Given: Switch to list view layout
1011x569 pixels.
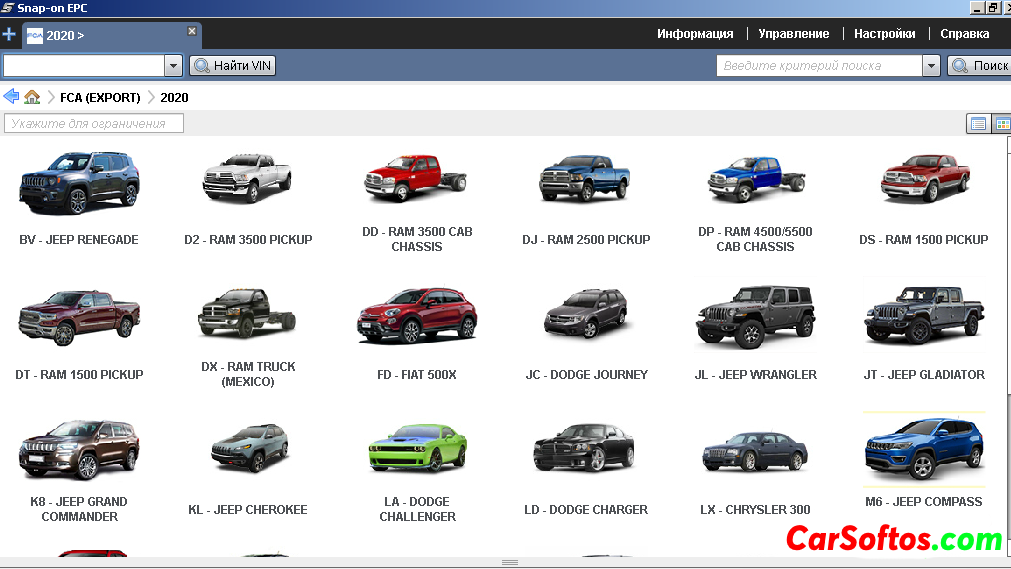Looking at the screenshot, I should pos(978,124).
